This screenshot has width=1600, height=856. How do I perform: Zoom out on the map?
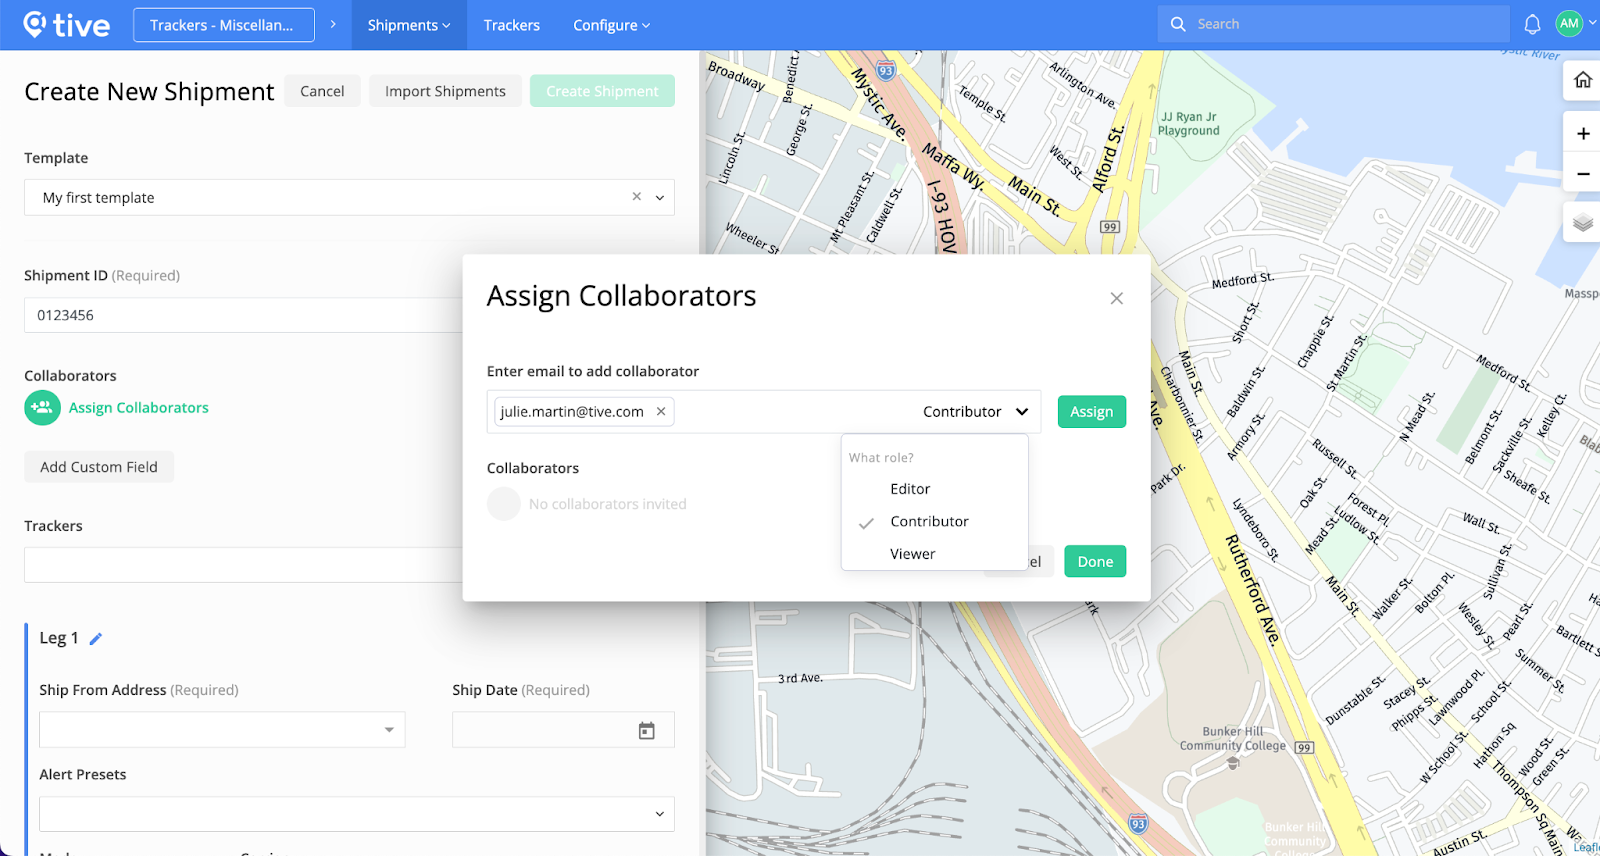click(x=1582, y=174)
